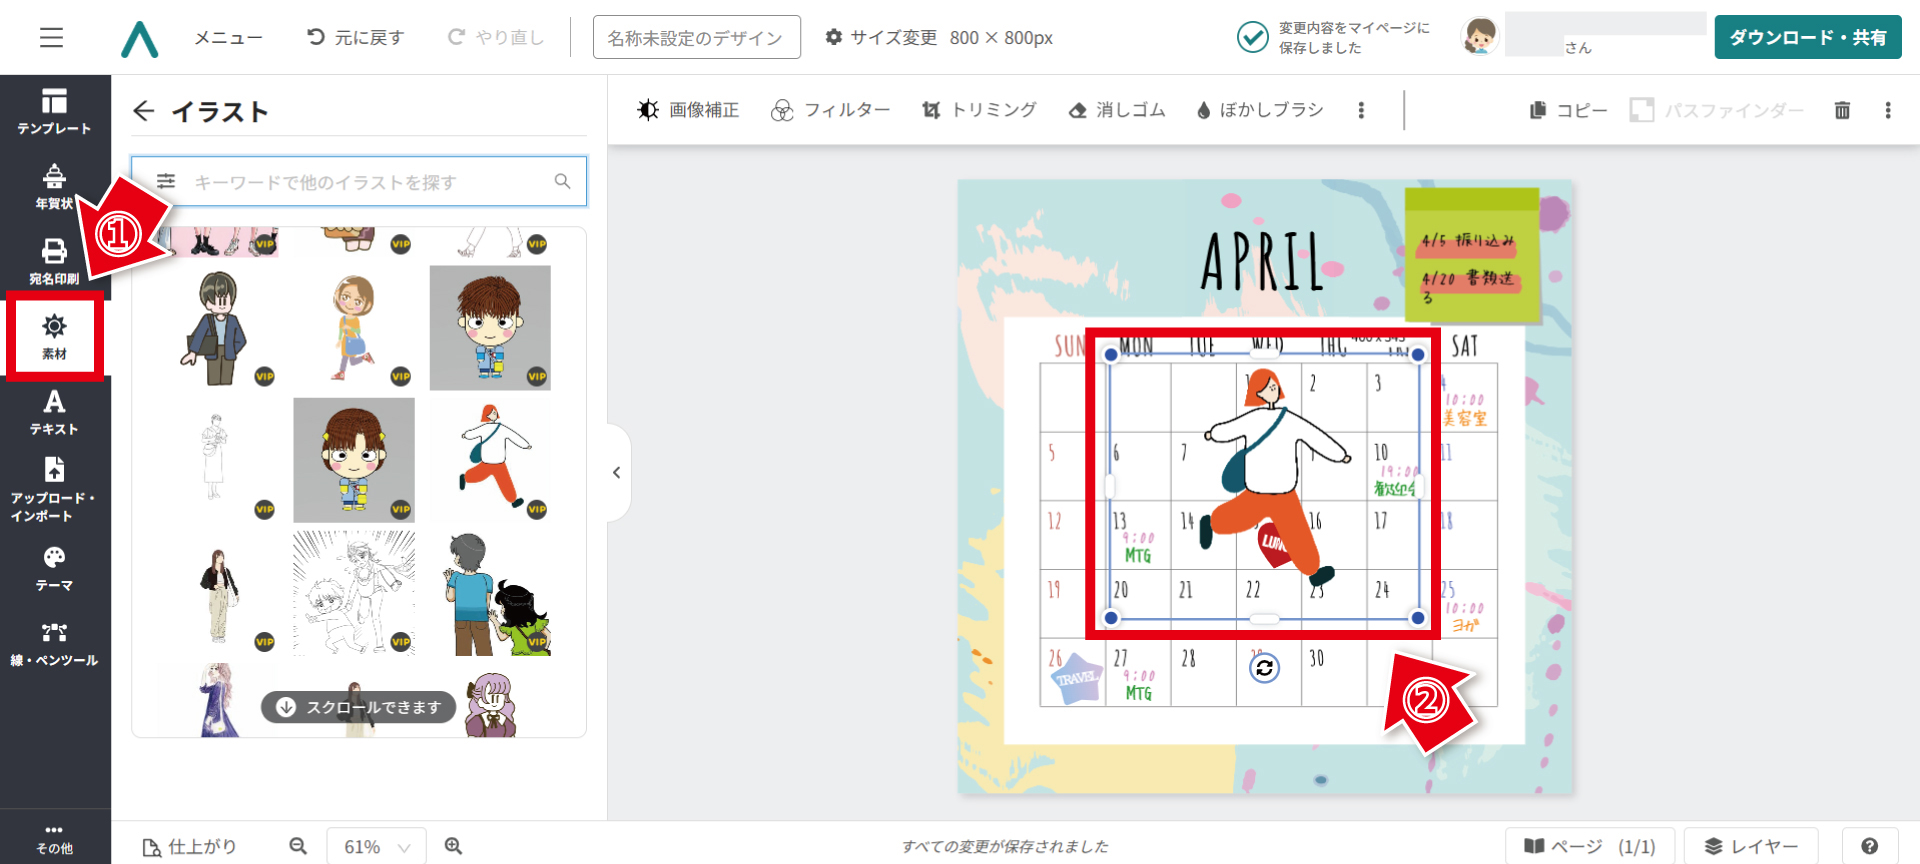Click the trash delete icon
This screenshot has width=1920, height=864.
coord(1842,110)
